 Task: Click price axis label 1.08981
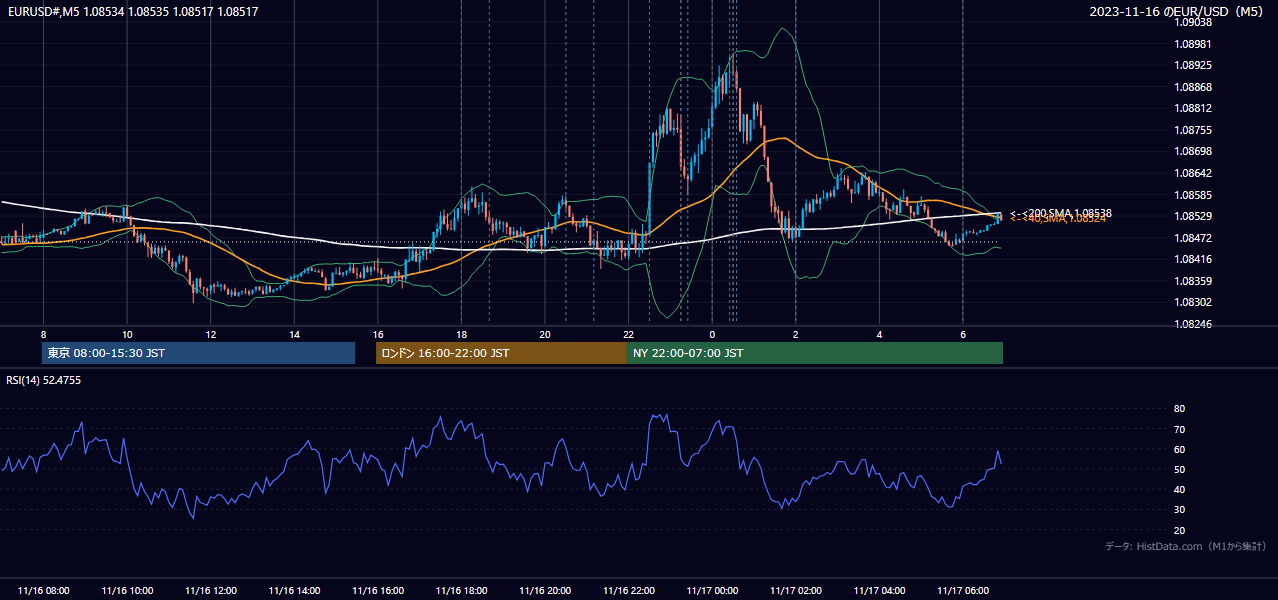coord(1193,44)
